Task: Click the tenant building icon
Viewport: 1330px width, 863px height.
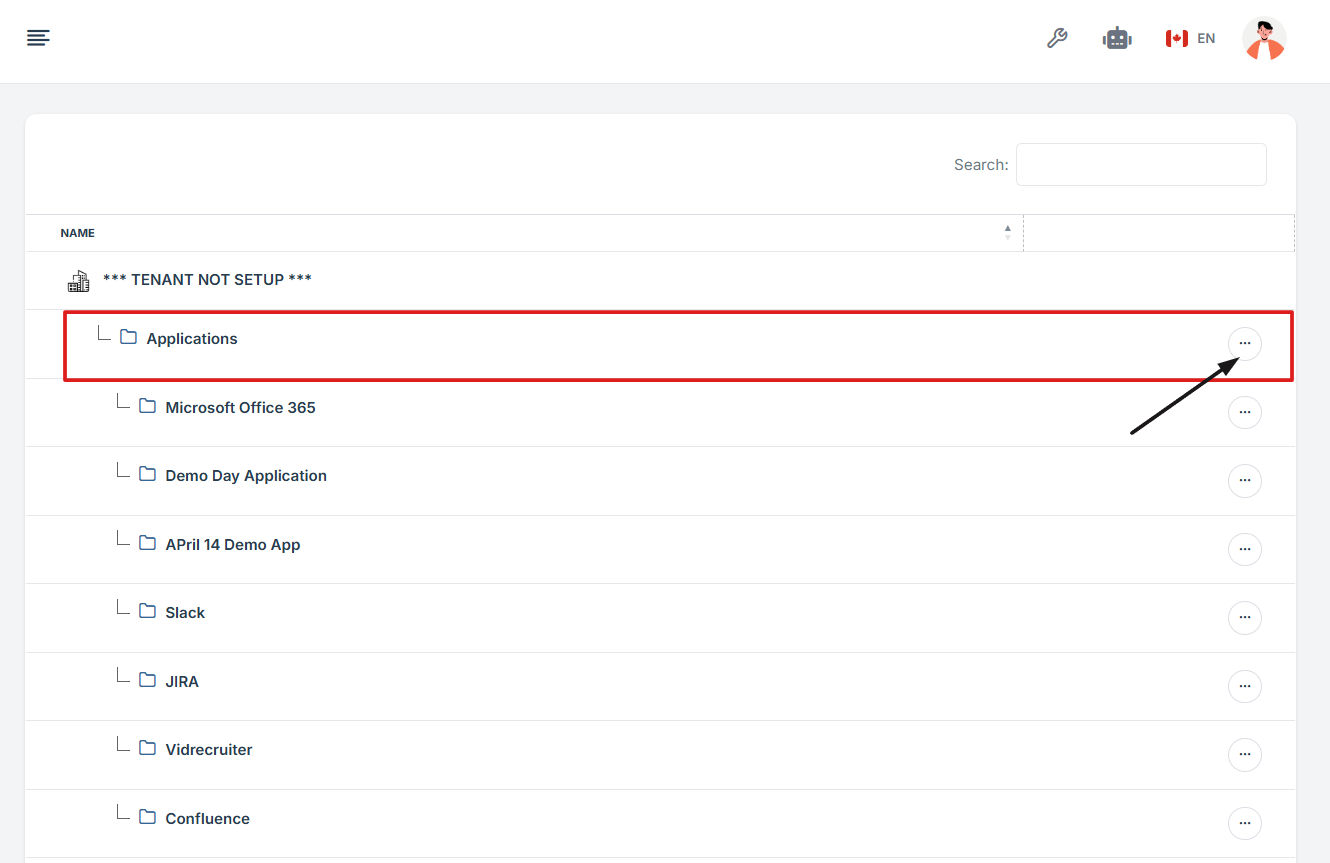Action: [78, 280]
